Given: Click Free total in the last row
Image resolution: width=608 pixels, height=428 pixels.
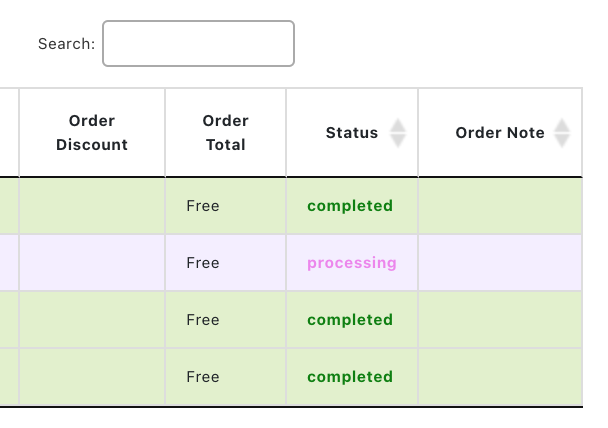Looking at the screenshot, I should click(203, 377).
